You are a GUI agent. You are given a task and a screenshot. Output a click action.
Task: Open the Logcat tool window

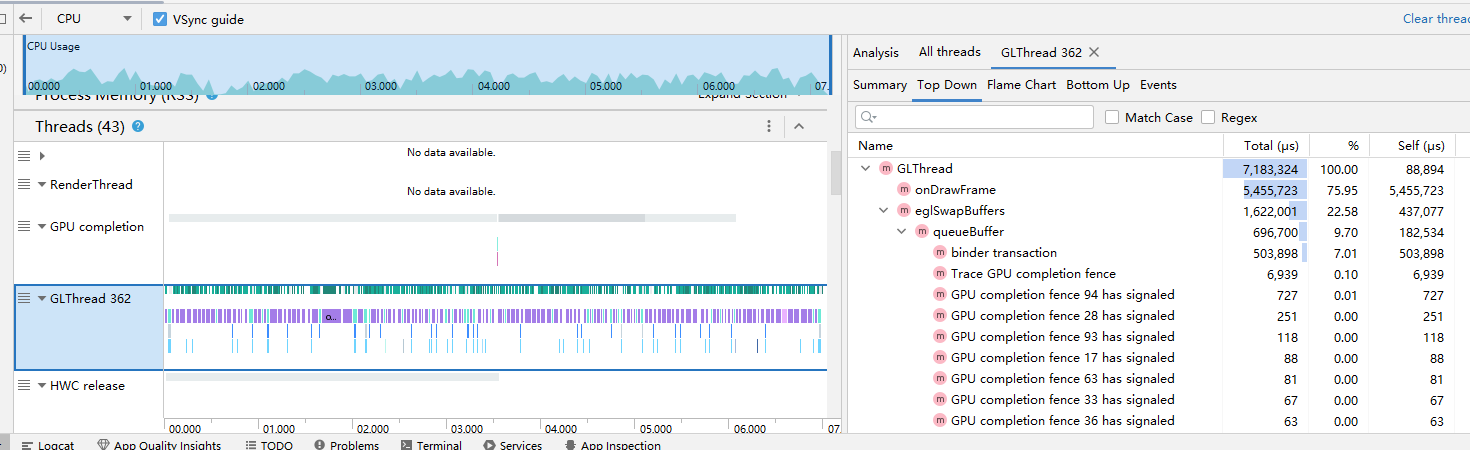[x=47, y=445]
